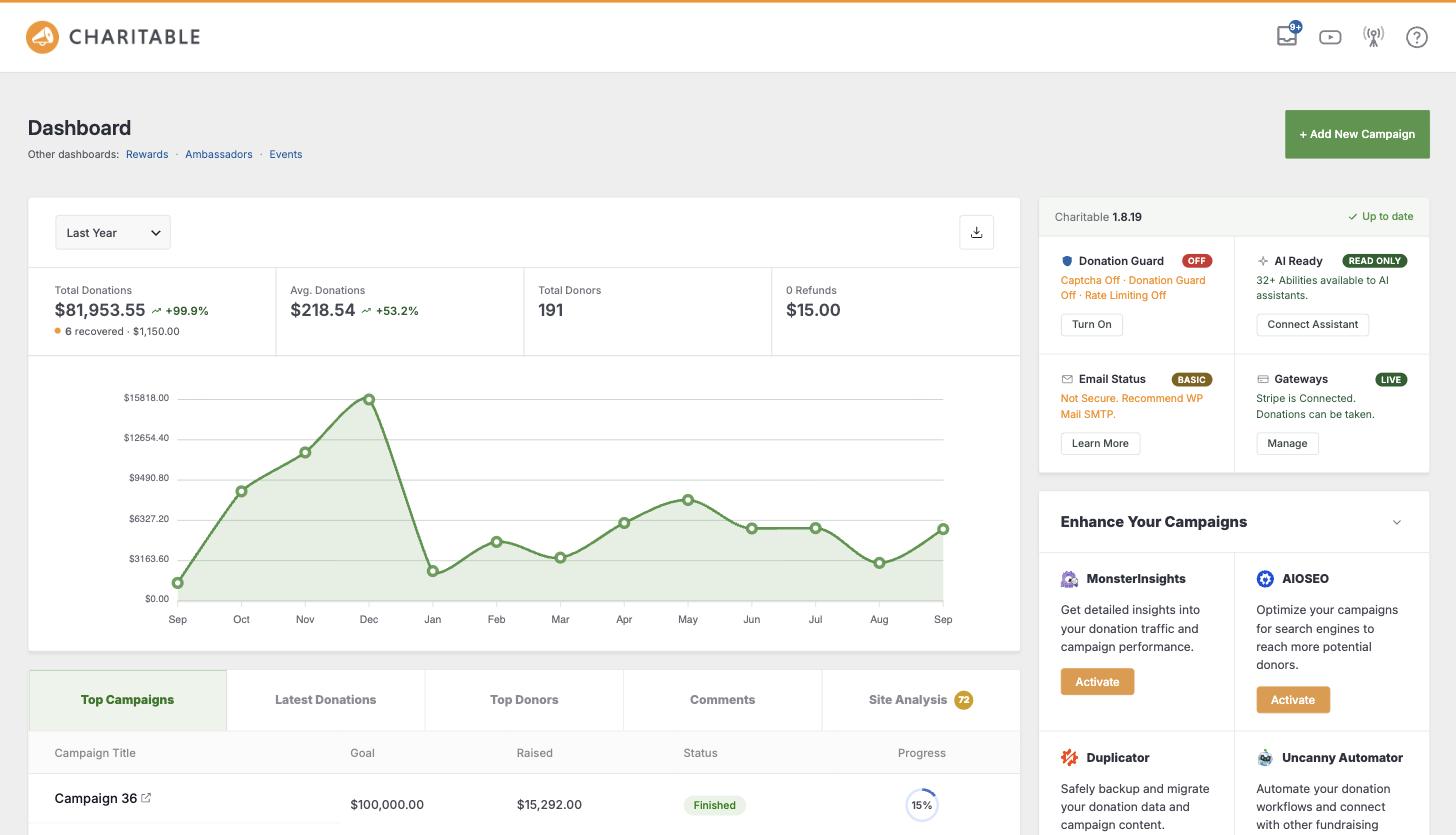Image resolution: width=1456 pixels, height=835 pixels.
Task: Switch to the Top Campaigns tab
Action: click(x=127, y=700)
